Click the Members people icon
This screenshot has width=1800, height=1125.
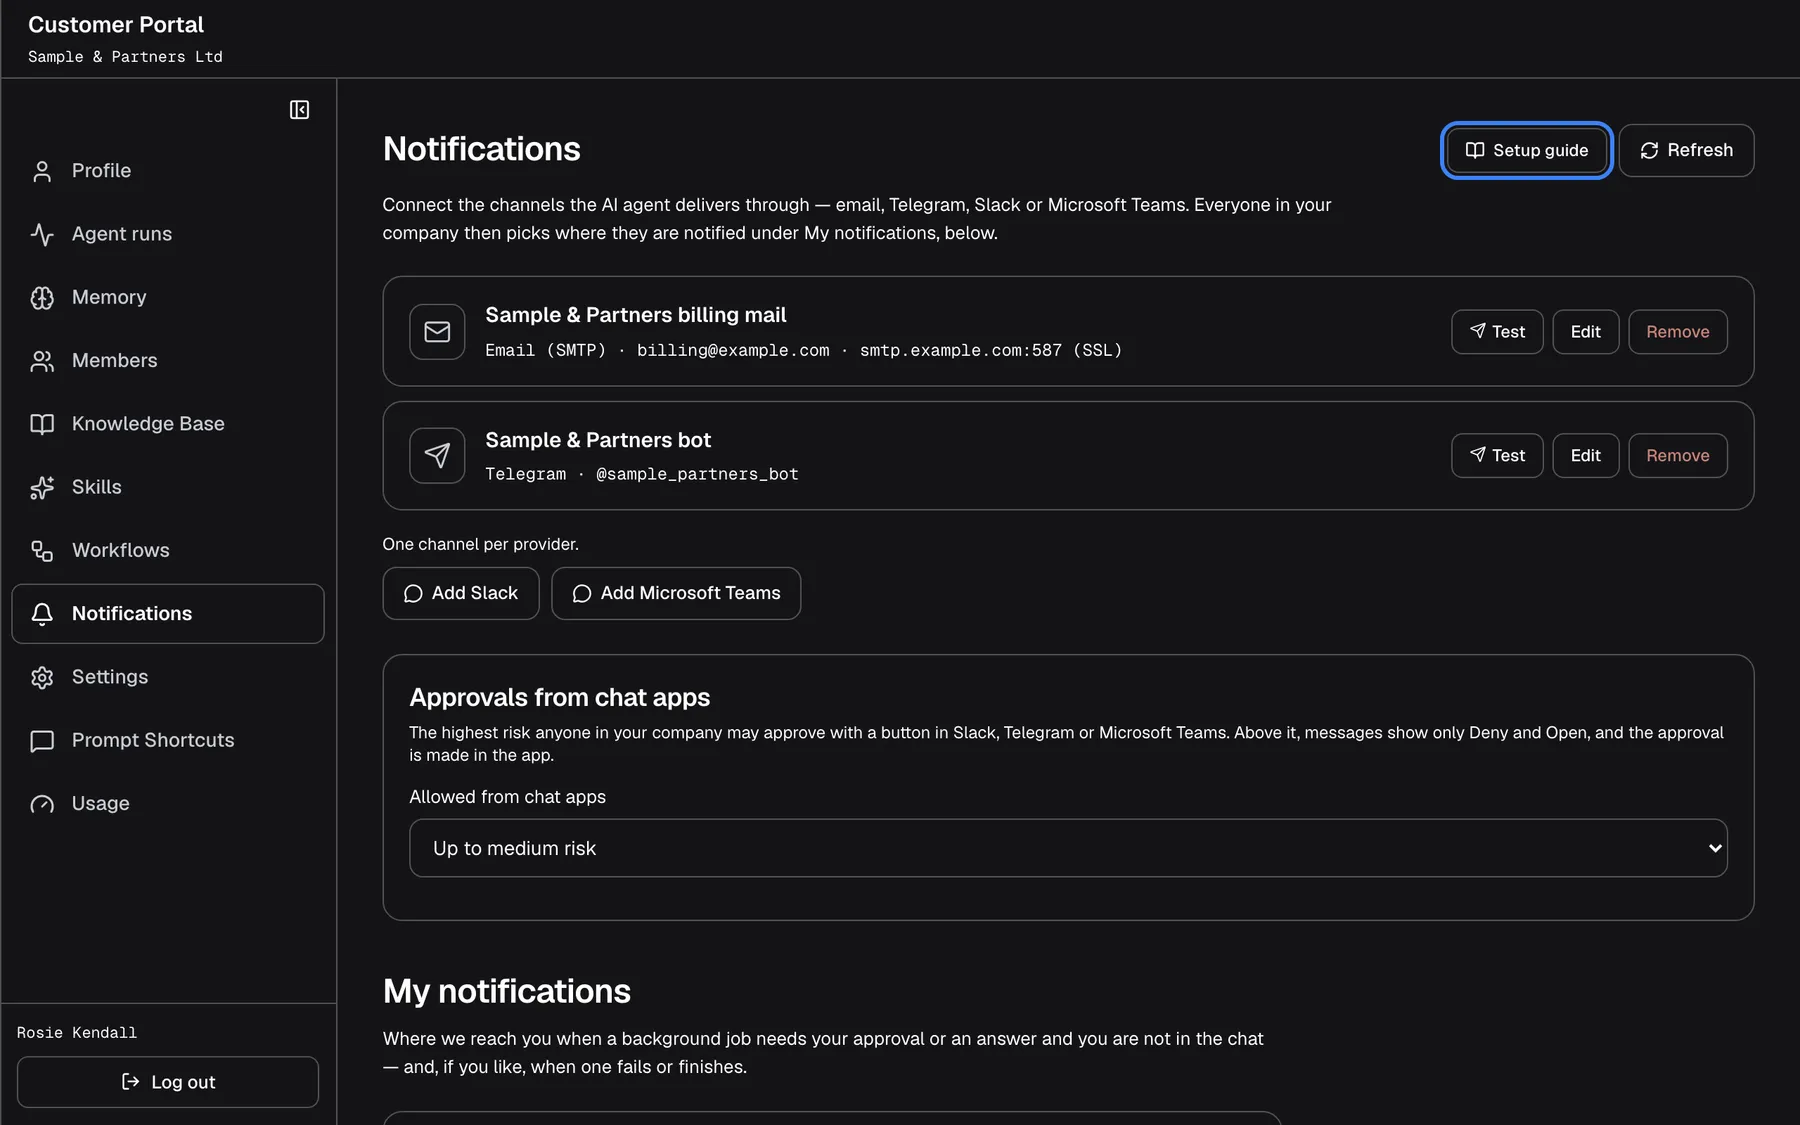42,361
